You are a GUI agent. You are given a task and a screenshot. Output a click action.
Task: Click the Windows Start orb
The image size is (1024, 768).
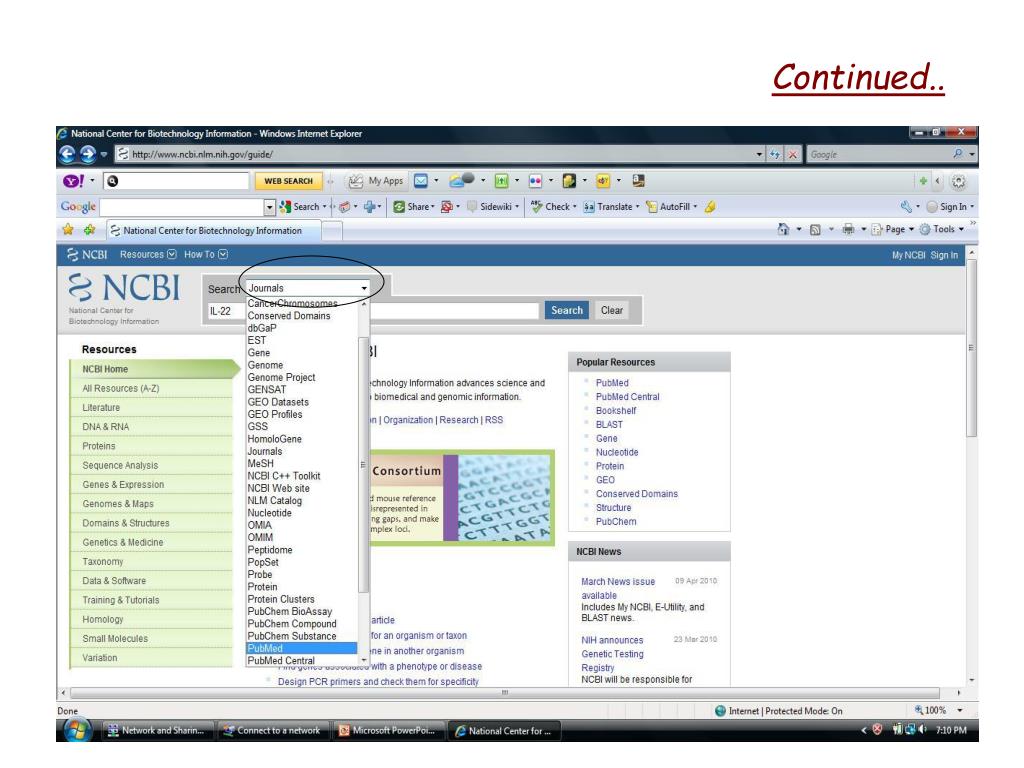(76, 729)
